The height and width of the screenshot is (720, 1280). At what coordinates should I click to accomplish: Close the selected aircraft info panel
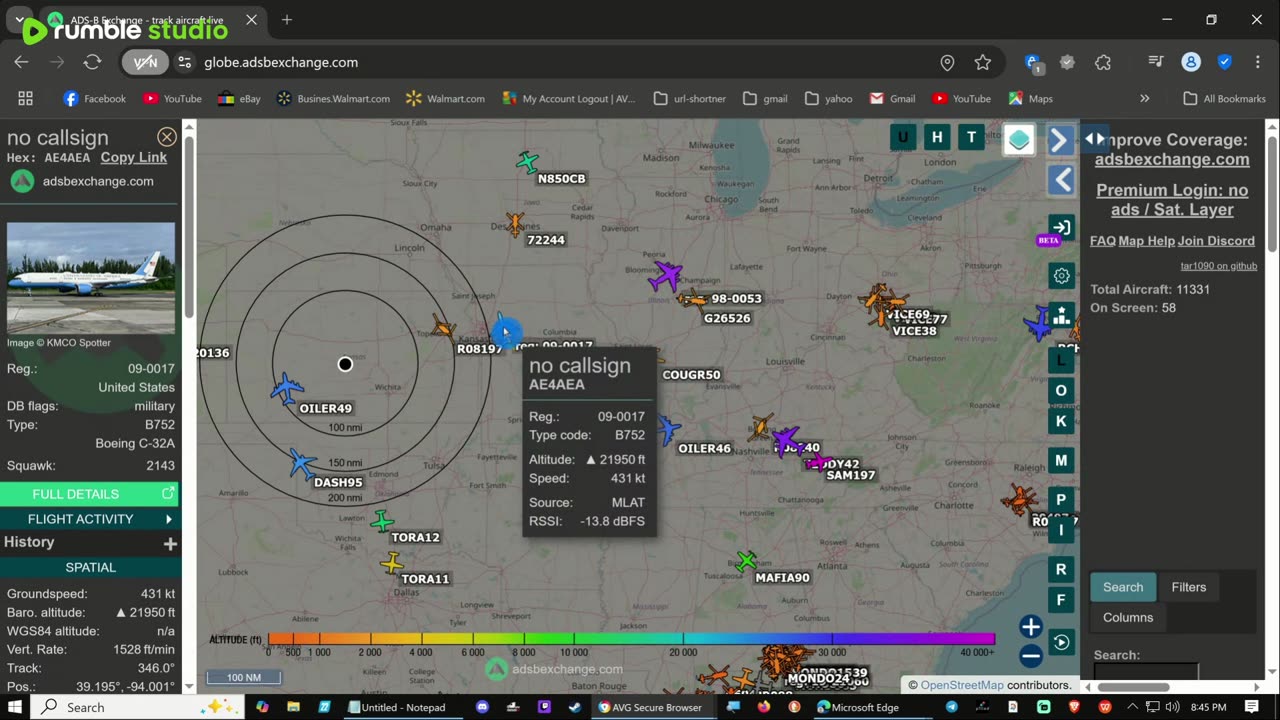coord(167,137)
